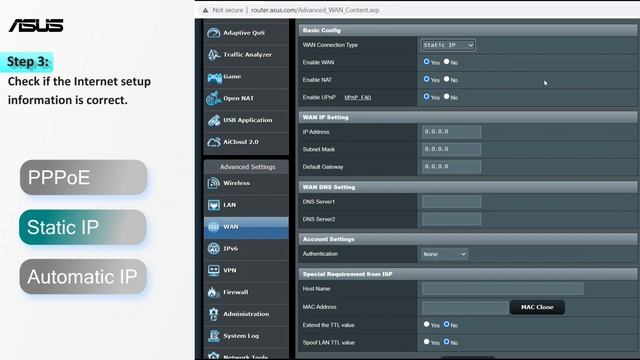The width and height of the screenshot is (640, 360).
Task: Go to the LAN settings page
Action: [246, 205]
